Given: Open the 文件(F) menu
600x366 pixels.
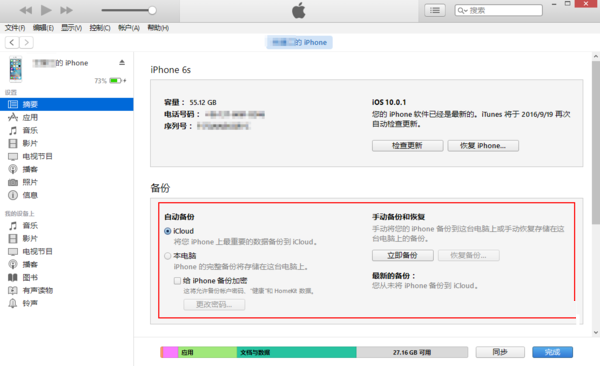Looking at the screenshot, I should click(x=15, y=28).
